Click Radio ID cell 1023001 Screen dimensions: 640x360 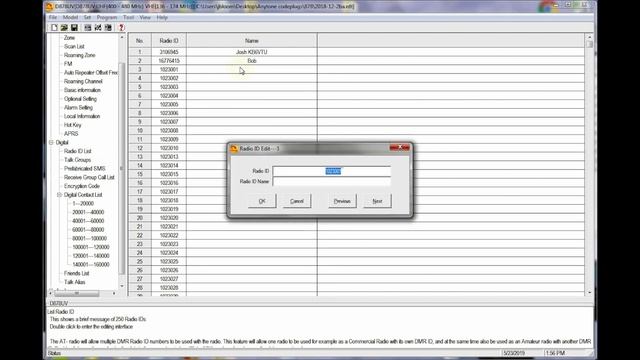click(x=169, y=69)
